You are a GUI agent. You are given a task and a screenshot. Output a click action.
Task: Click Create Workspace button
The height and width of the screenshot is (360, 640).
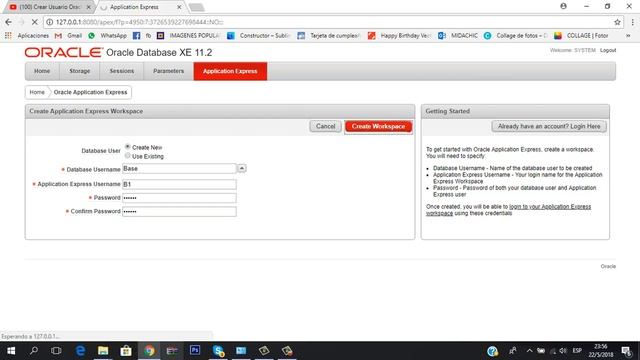tap(378, 127)
